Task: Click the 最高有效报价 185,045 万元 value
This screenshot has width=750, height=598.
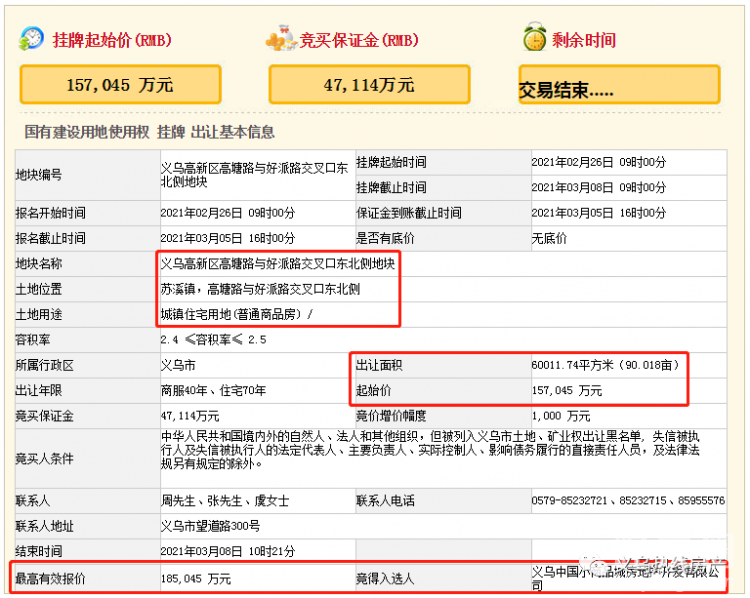Action: point(197,578)
